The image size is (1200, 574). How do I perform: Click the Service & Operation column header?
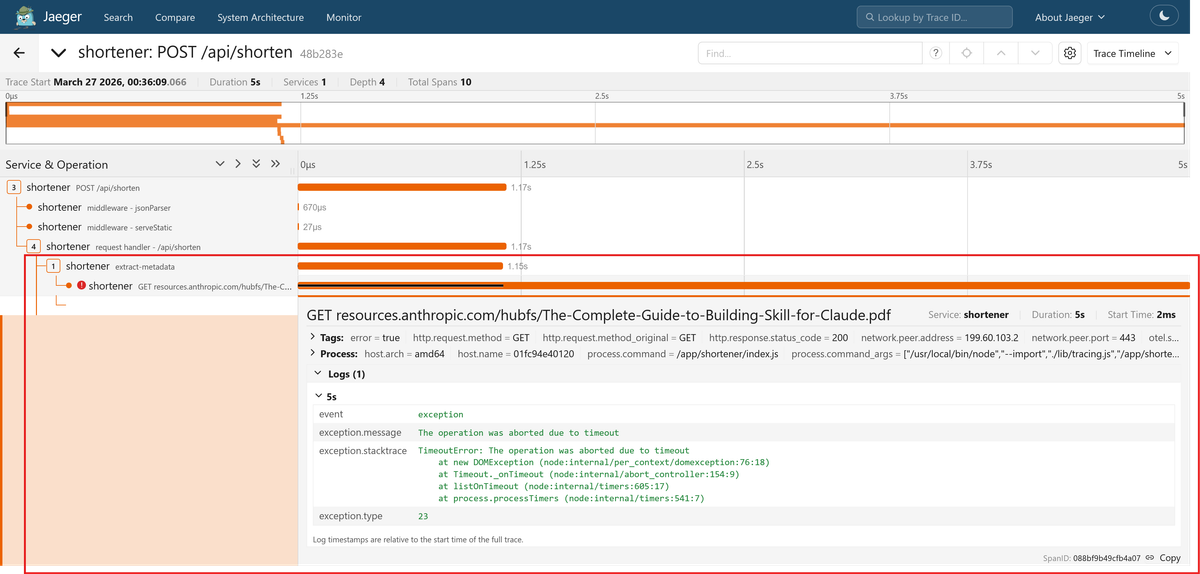tap(57, 164)
